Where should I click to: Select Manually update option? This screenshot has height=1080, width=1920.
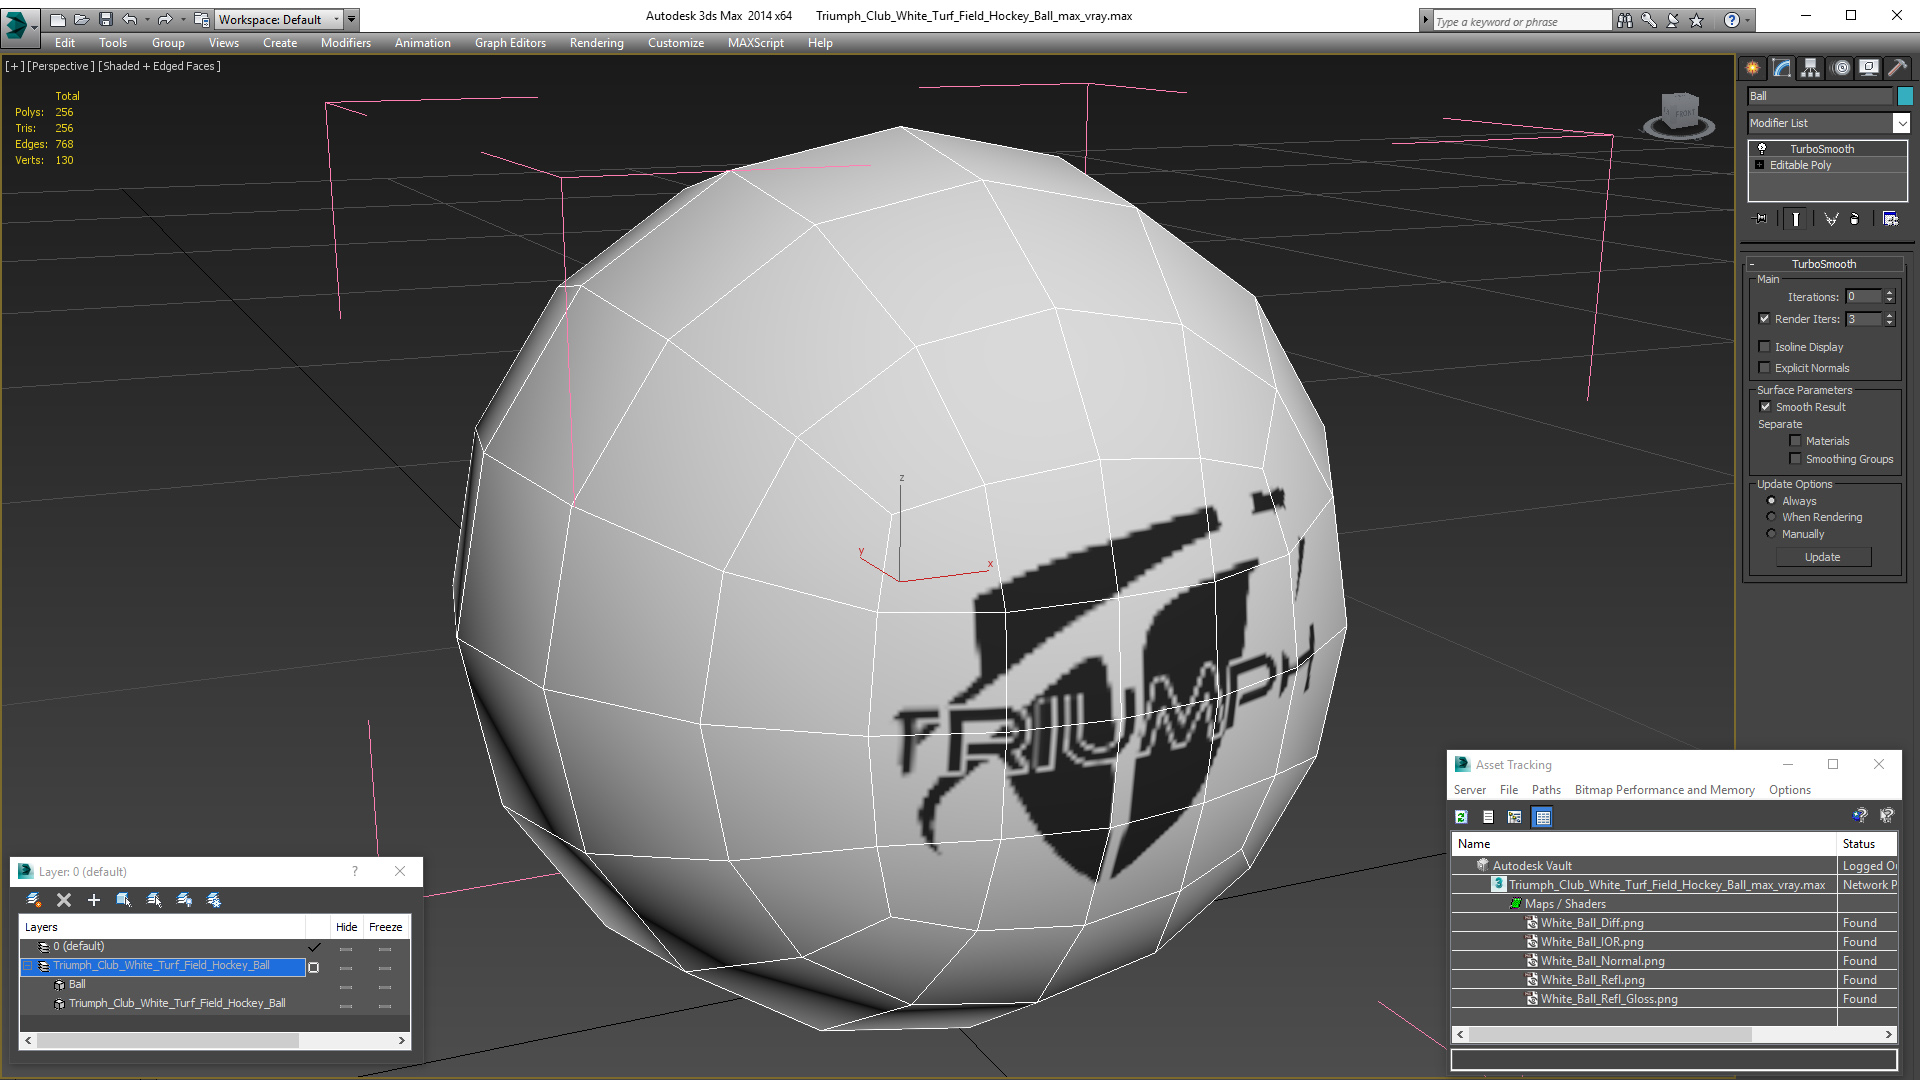(x=1772, y=534)
